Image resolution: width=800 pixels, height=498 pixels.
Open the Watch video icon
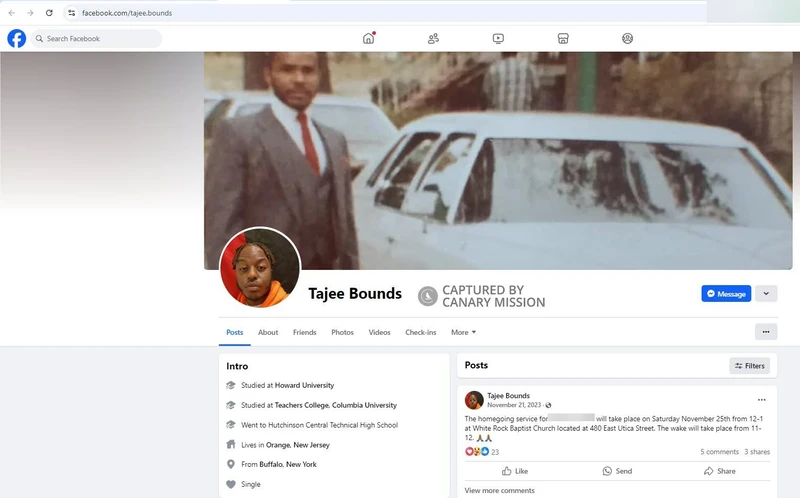[498, 39]
